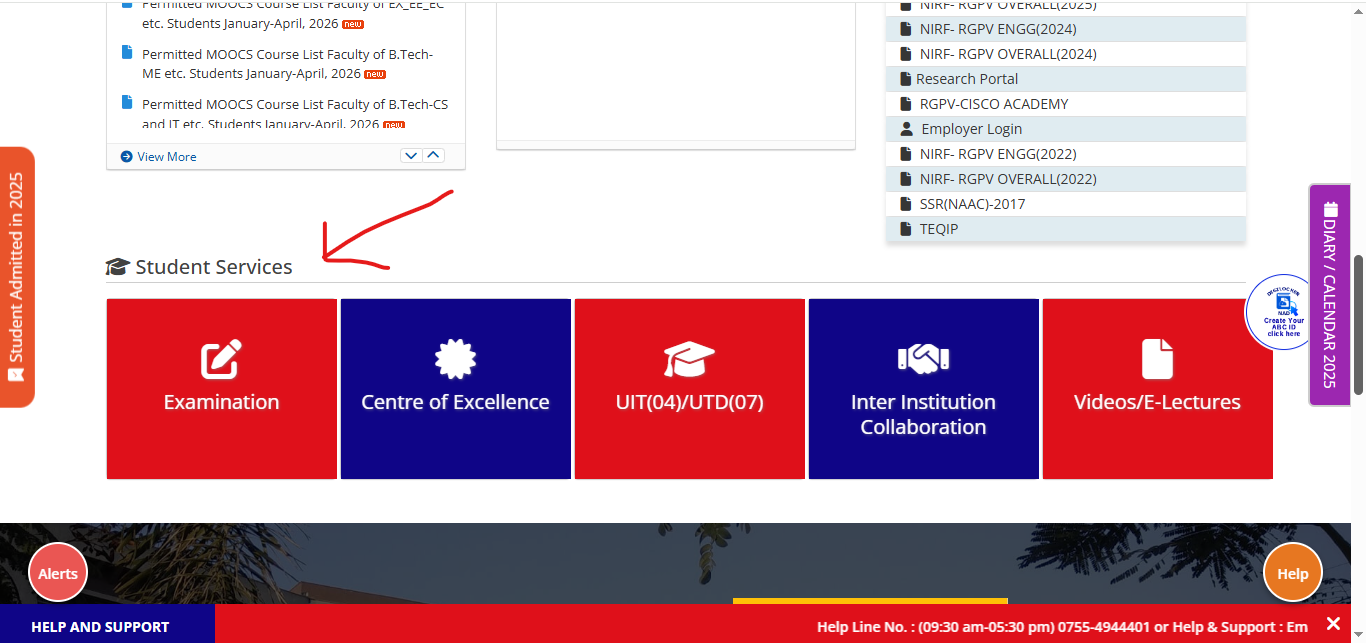Click the Centre of Excellence badge icon
Screen dimensions: 1366x643
point(455,359)
